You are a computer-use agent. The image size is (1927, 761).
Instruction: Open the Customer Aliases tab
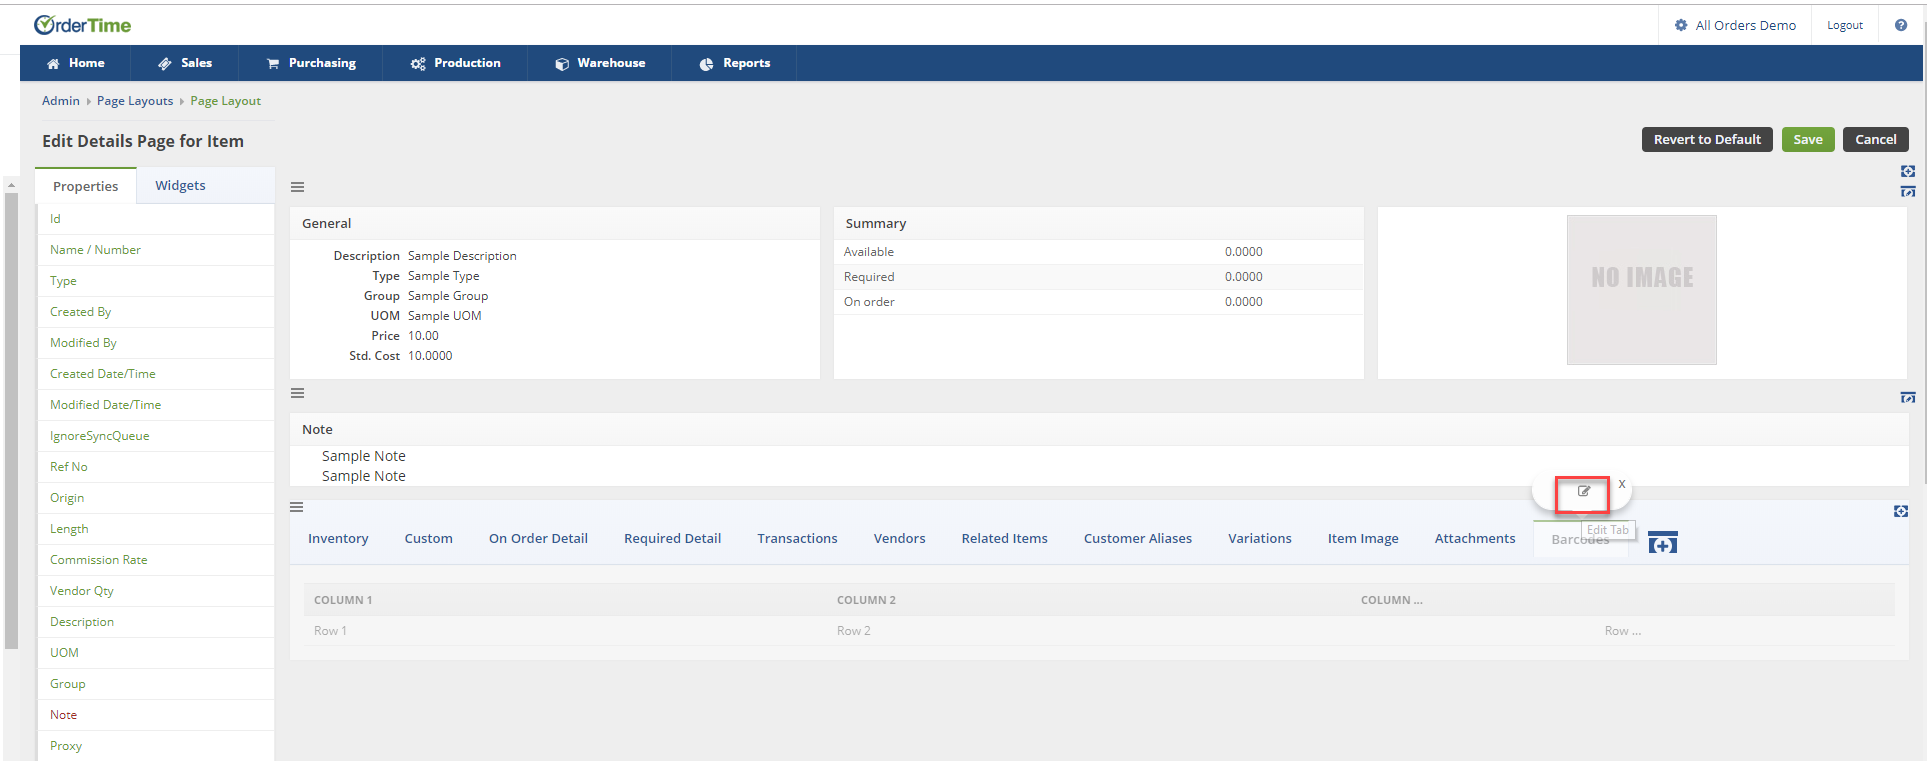(x=1138, y=538)
